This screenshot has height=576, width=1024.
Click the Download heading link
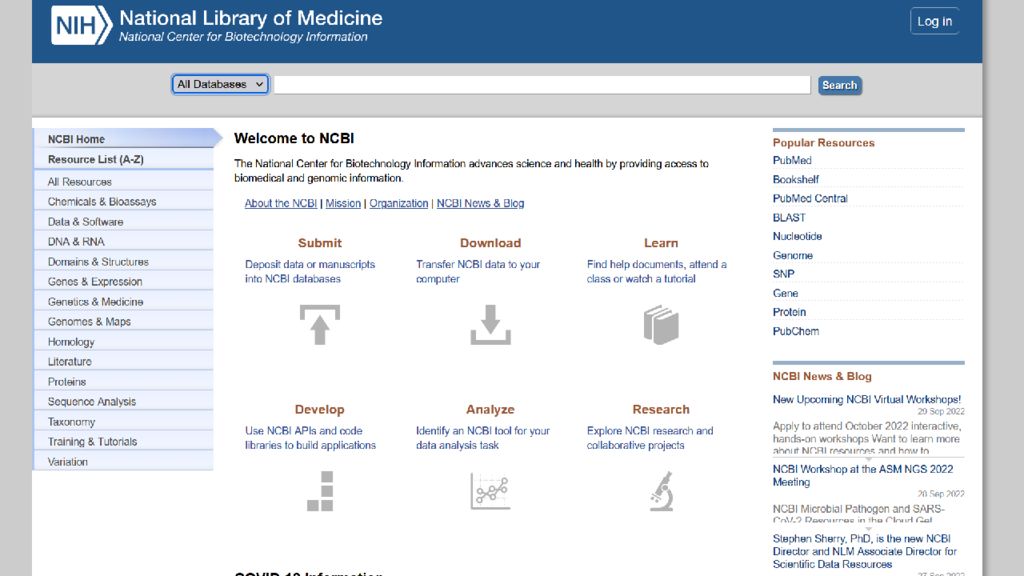click(490, 243)
